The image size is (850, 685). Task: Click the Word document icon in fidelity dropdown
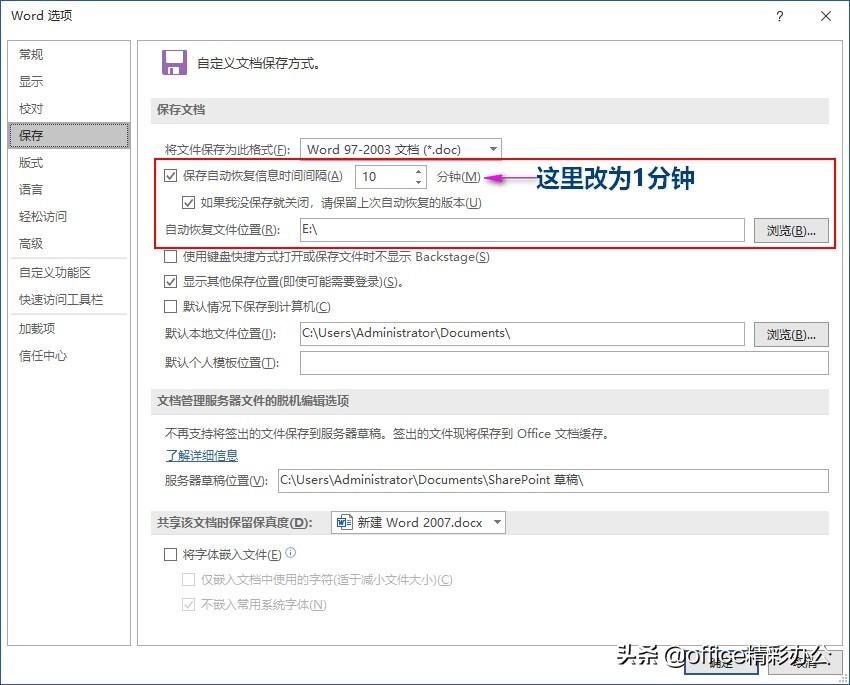pos(344,522)
